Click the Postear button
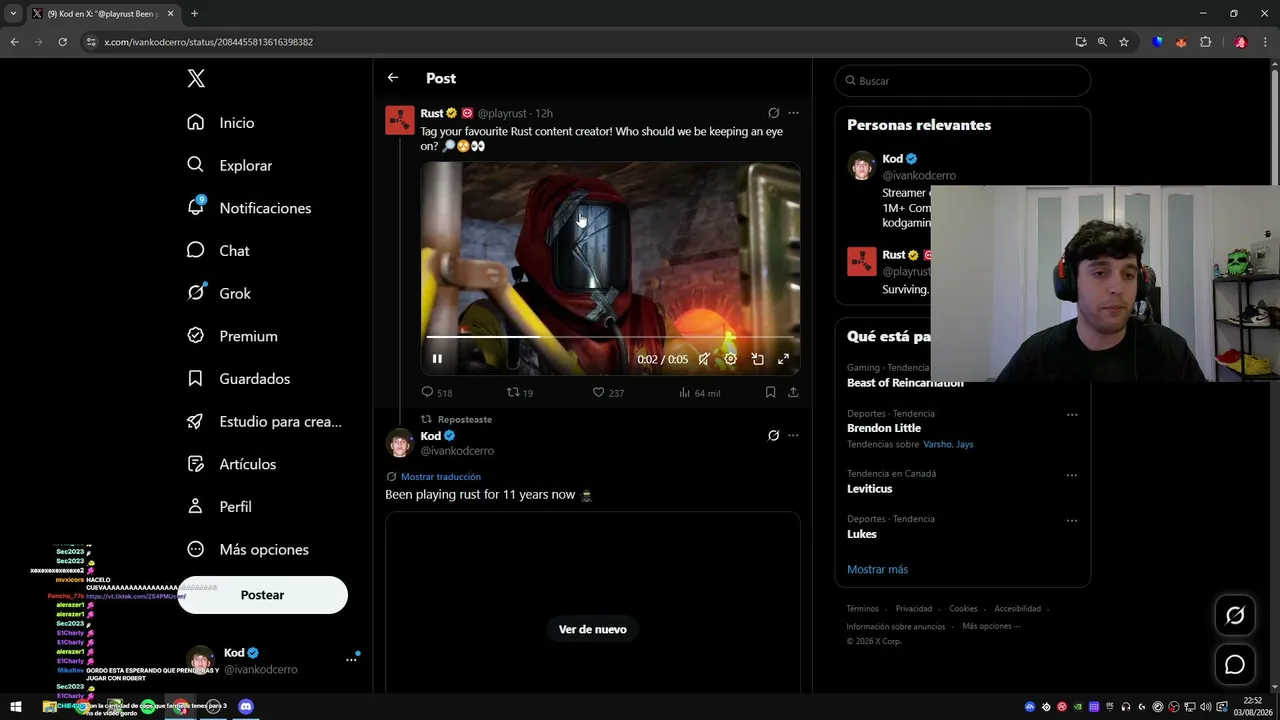1280x720 pixels. coord(262,595)
